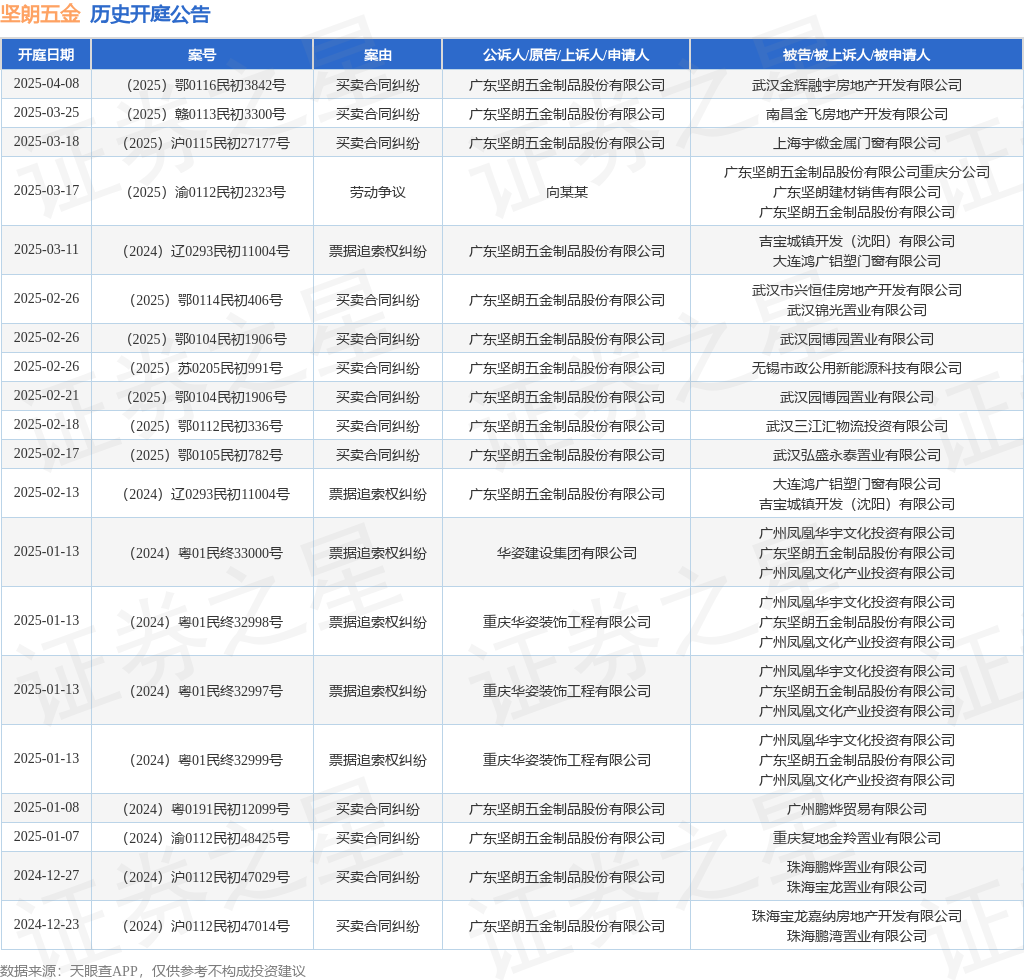Image resolution: width=1024 pixels, height=980 pixels.
Task: Click defendant 广州鹏烨贸易有限公司
Action: pos(857,809)
